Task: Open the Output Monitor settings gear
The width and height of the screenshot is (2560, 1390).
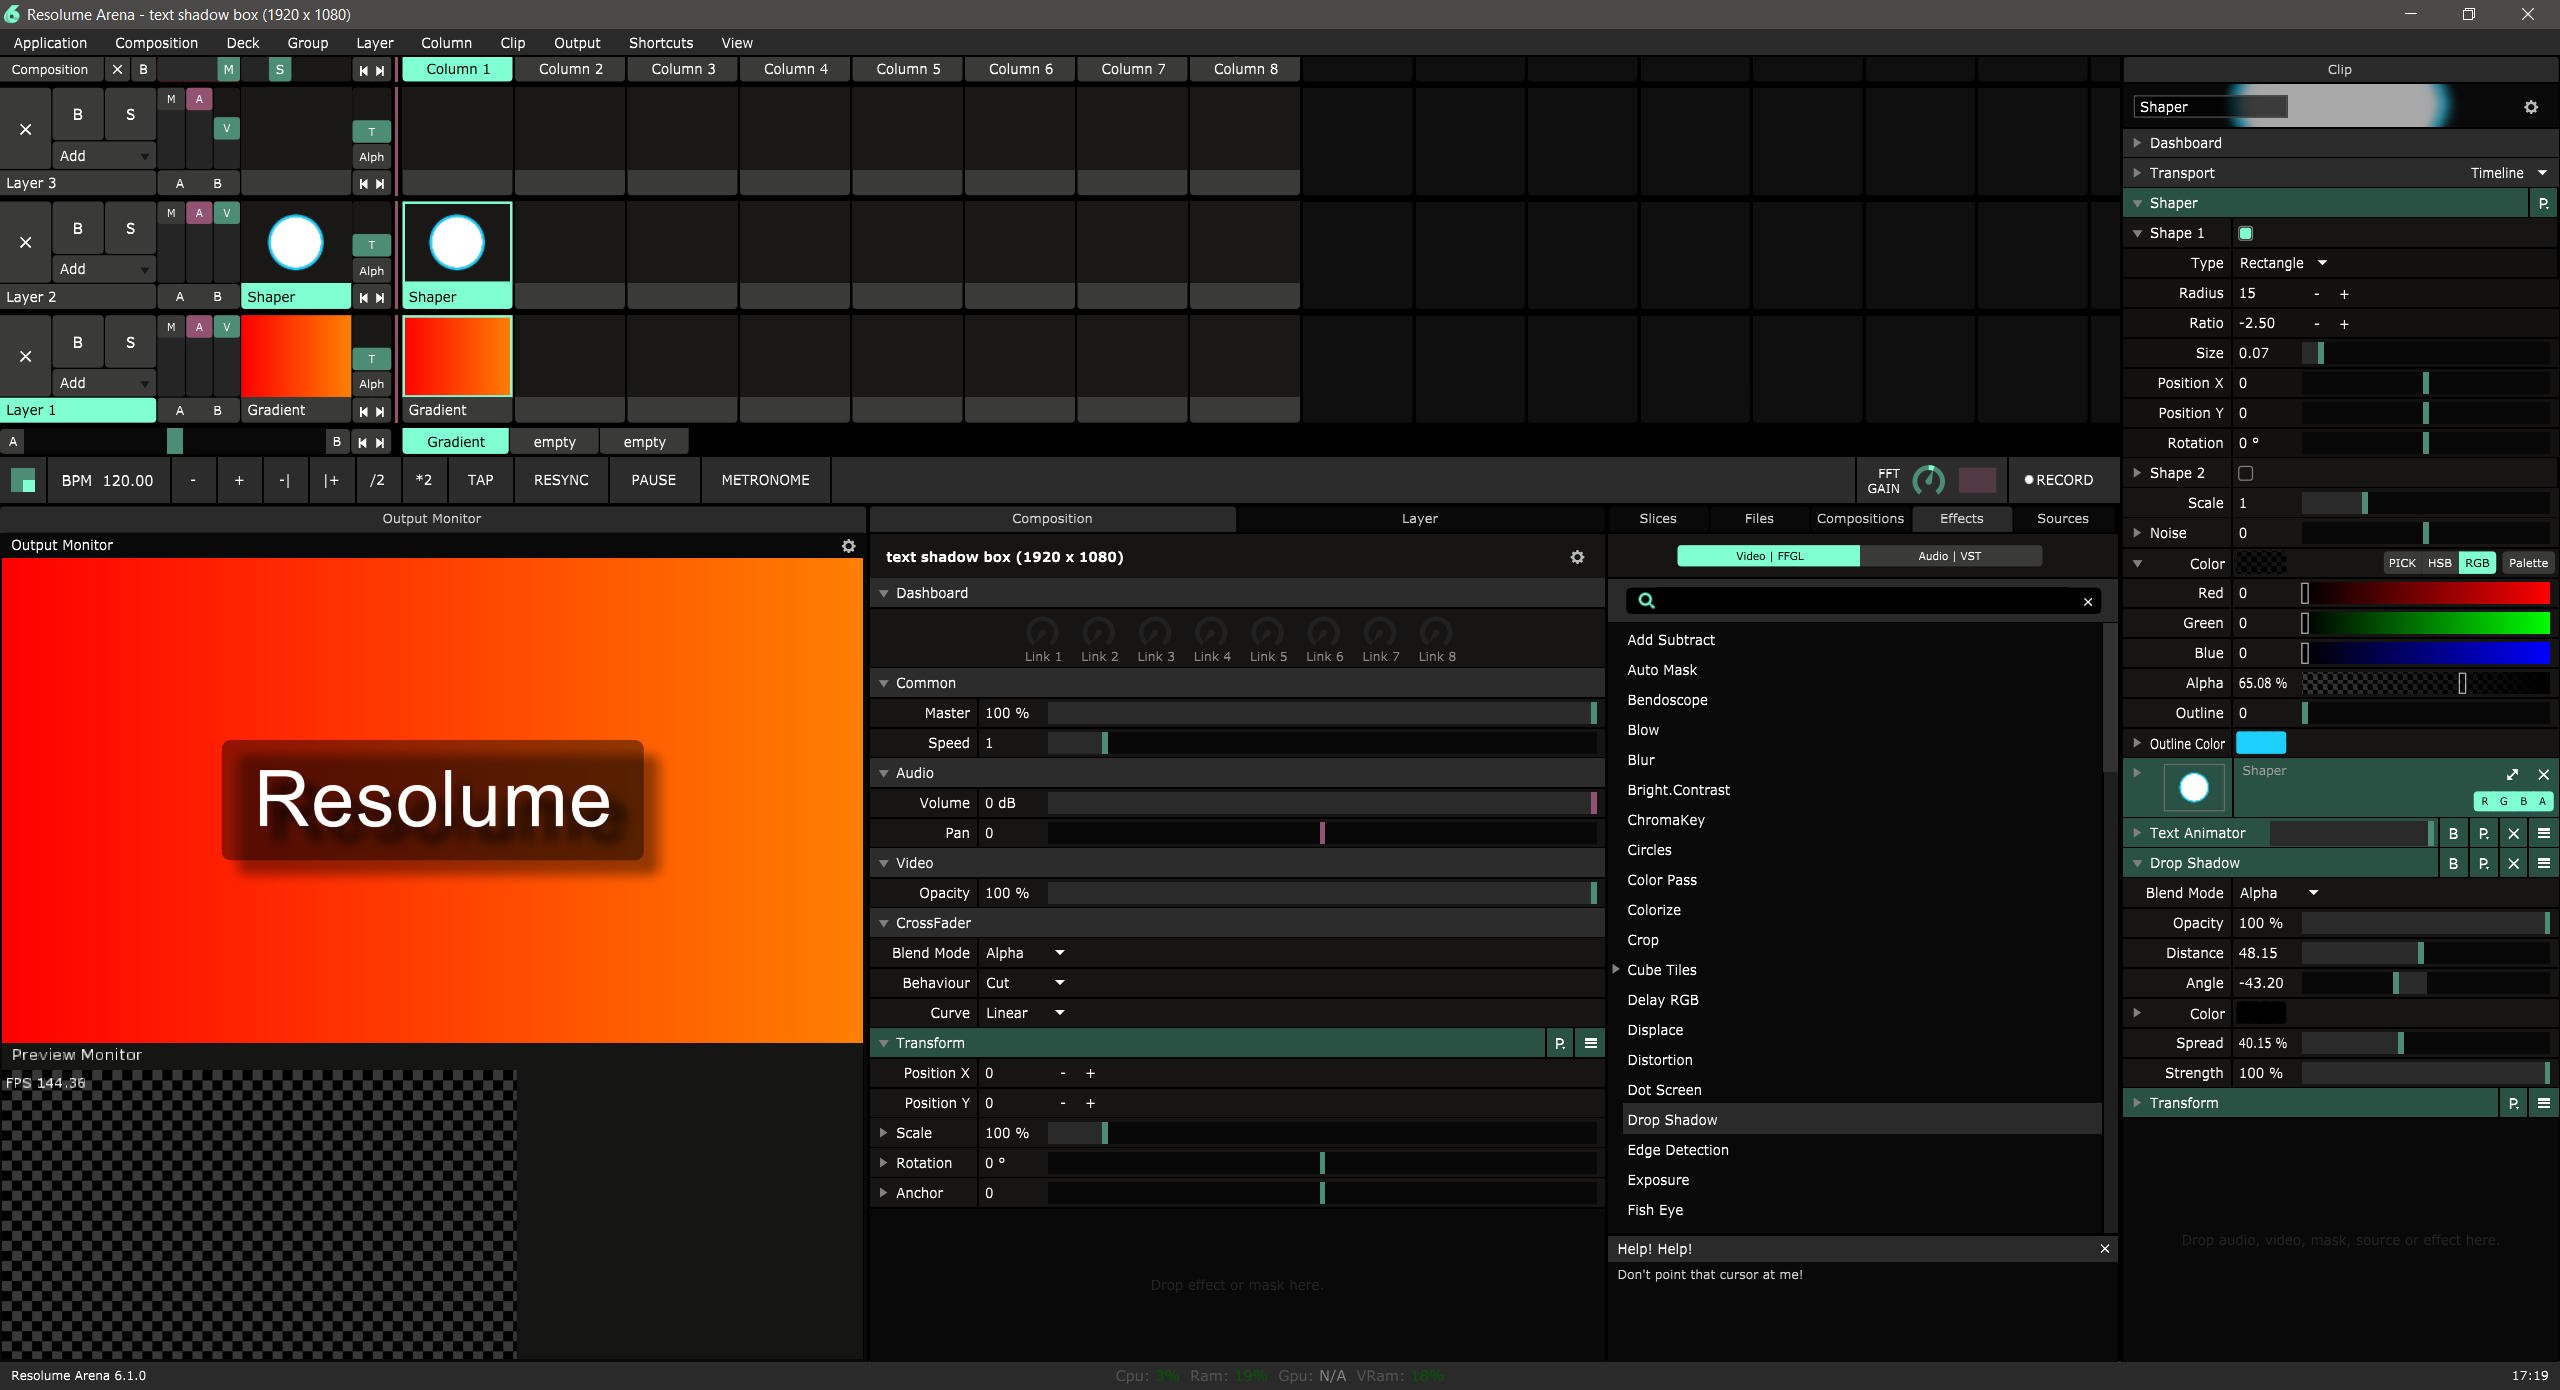Action: [848, 546]
